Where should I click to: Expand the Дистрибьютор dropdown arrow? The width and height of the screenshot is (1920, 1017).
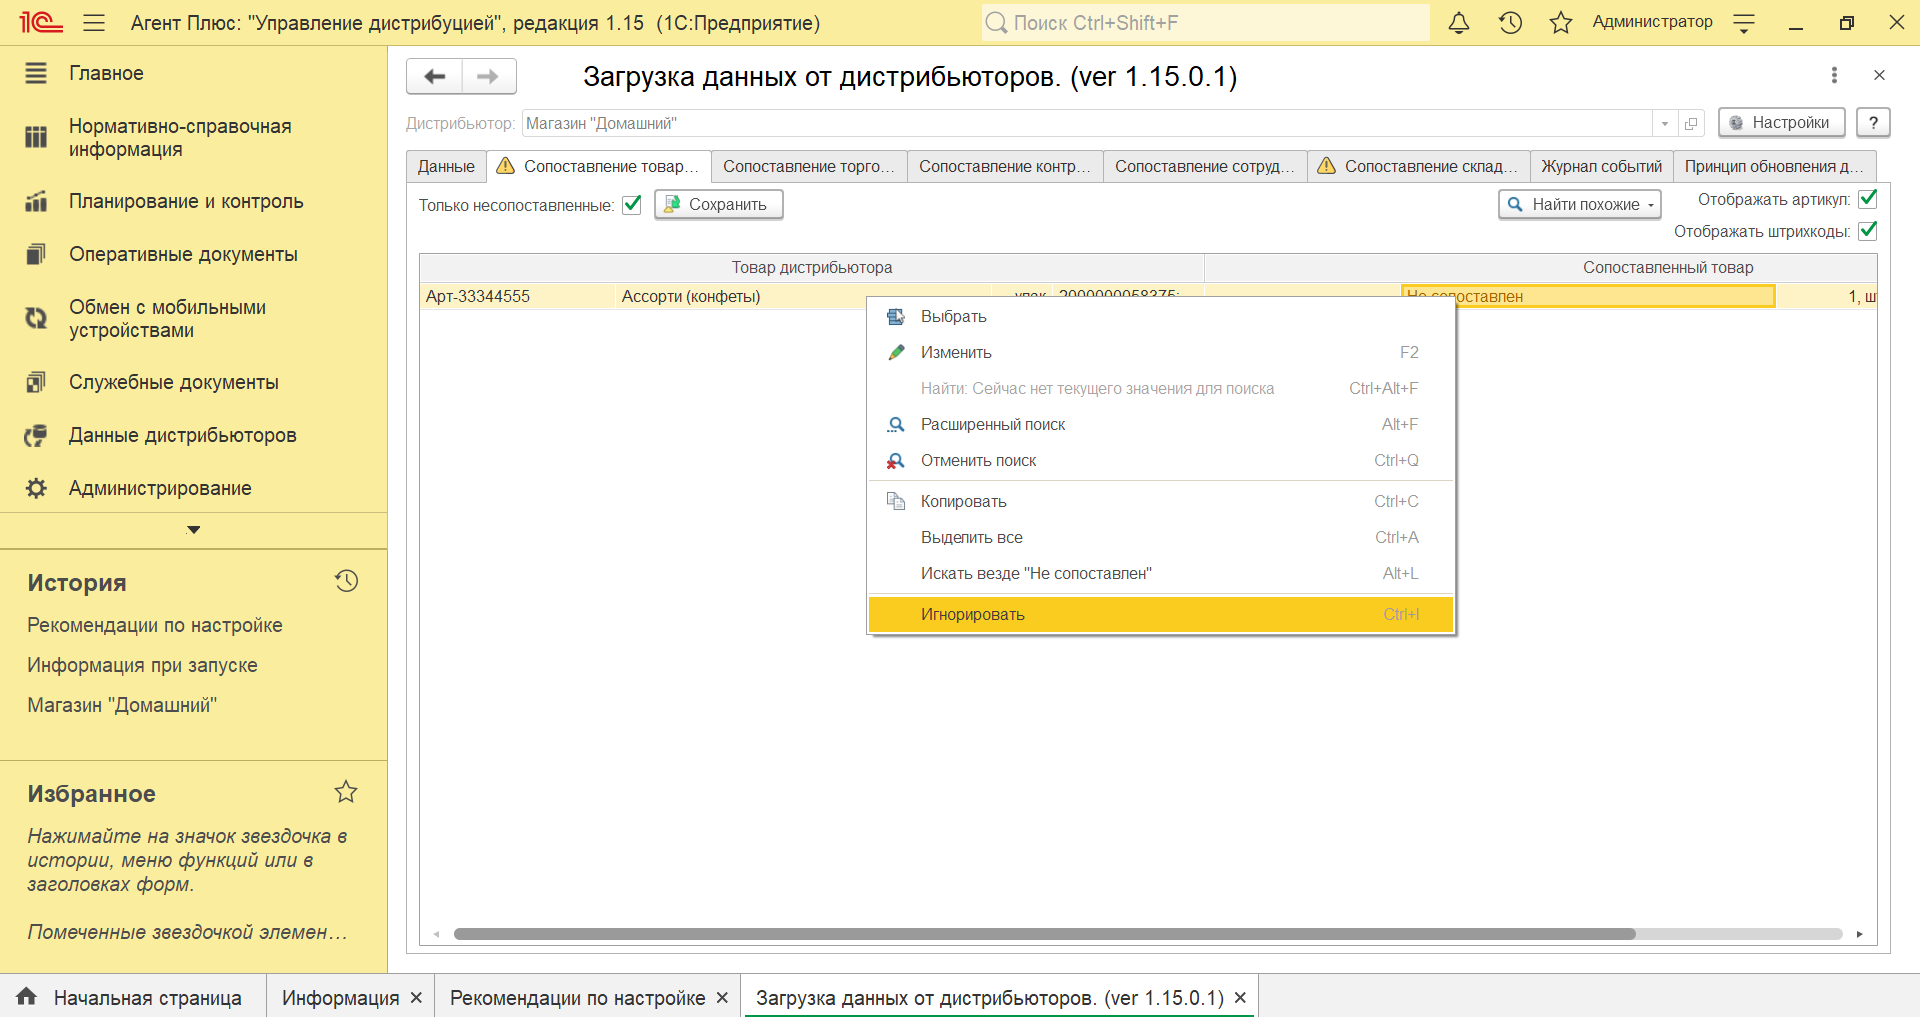(x=1665, y=123)
